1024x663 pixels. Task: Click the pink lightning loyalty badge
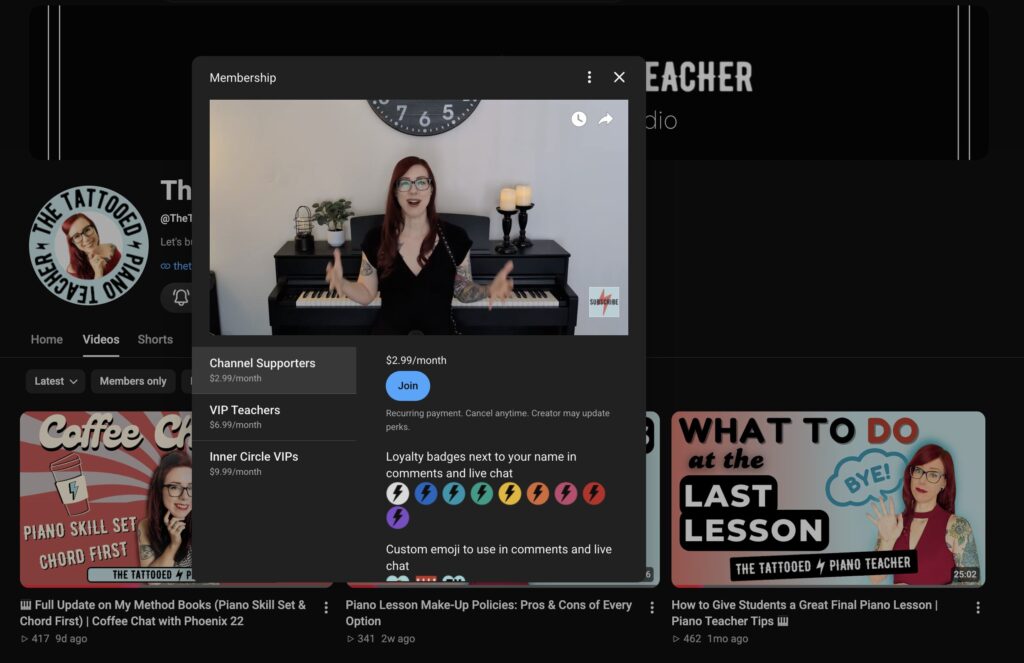coord(566,493)
